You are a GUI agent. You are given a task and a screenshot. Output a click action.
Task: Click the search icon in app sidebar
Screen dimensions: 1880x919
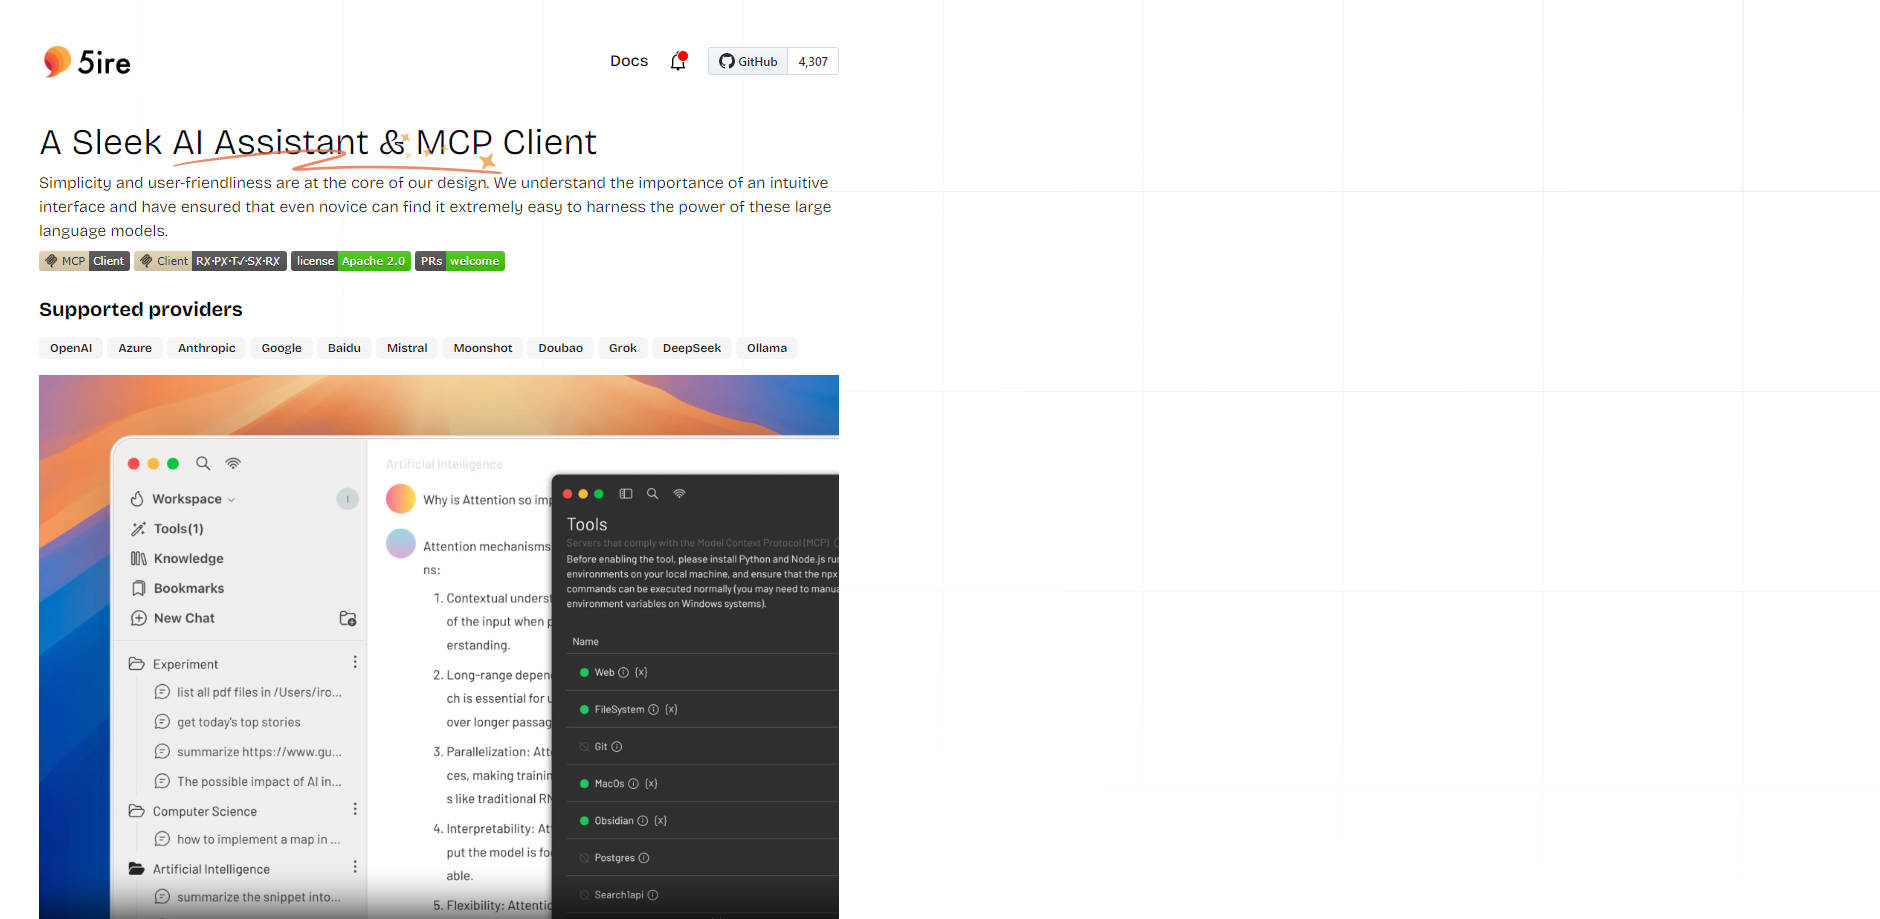pos(203,463)
